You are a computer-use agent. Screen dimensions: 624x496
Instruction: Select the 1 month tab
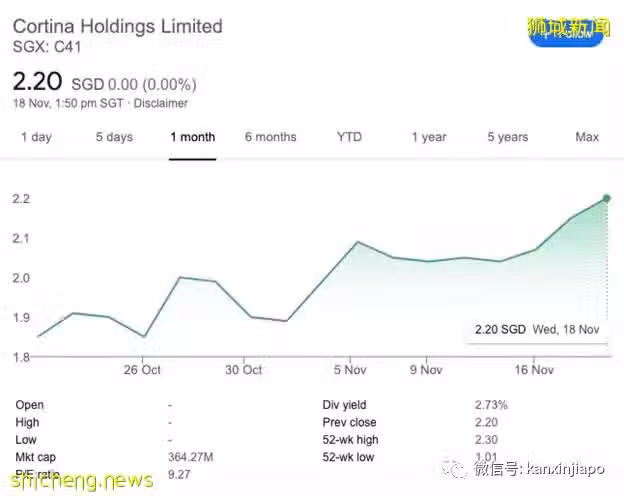193,137
